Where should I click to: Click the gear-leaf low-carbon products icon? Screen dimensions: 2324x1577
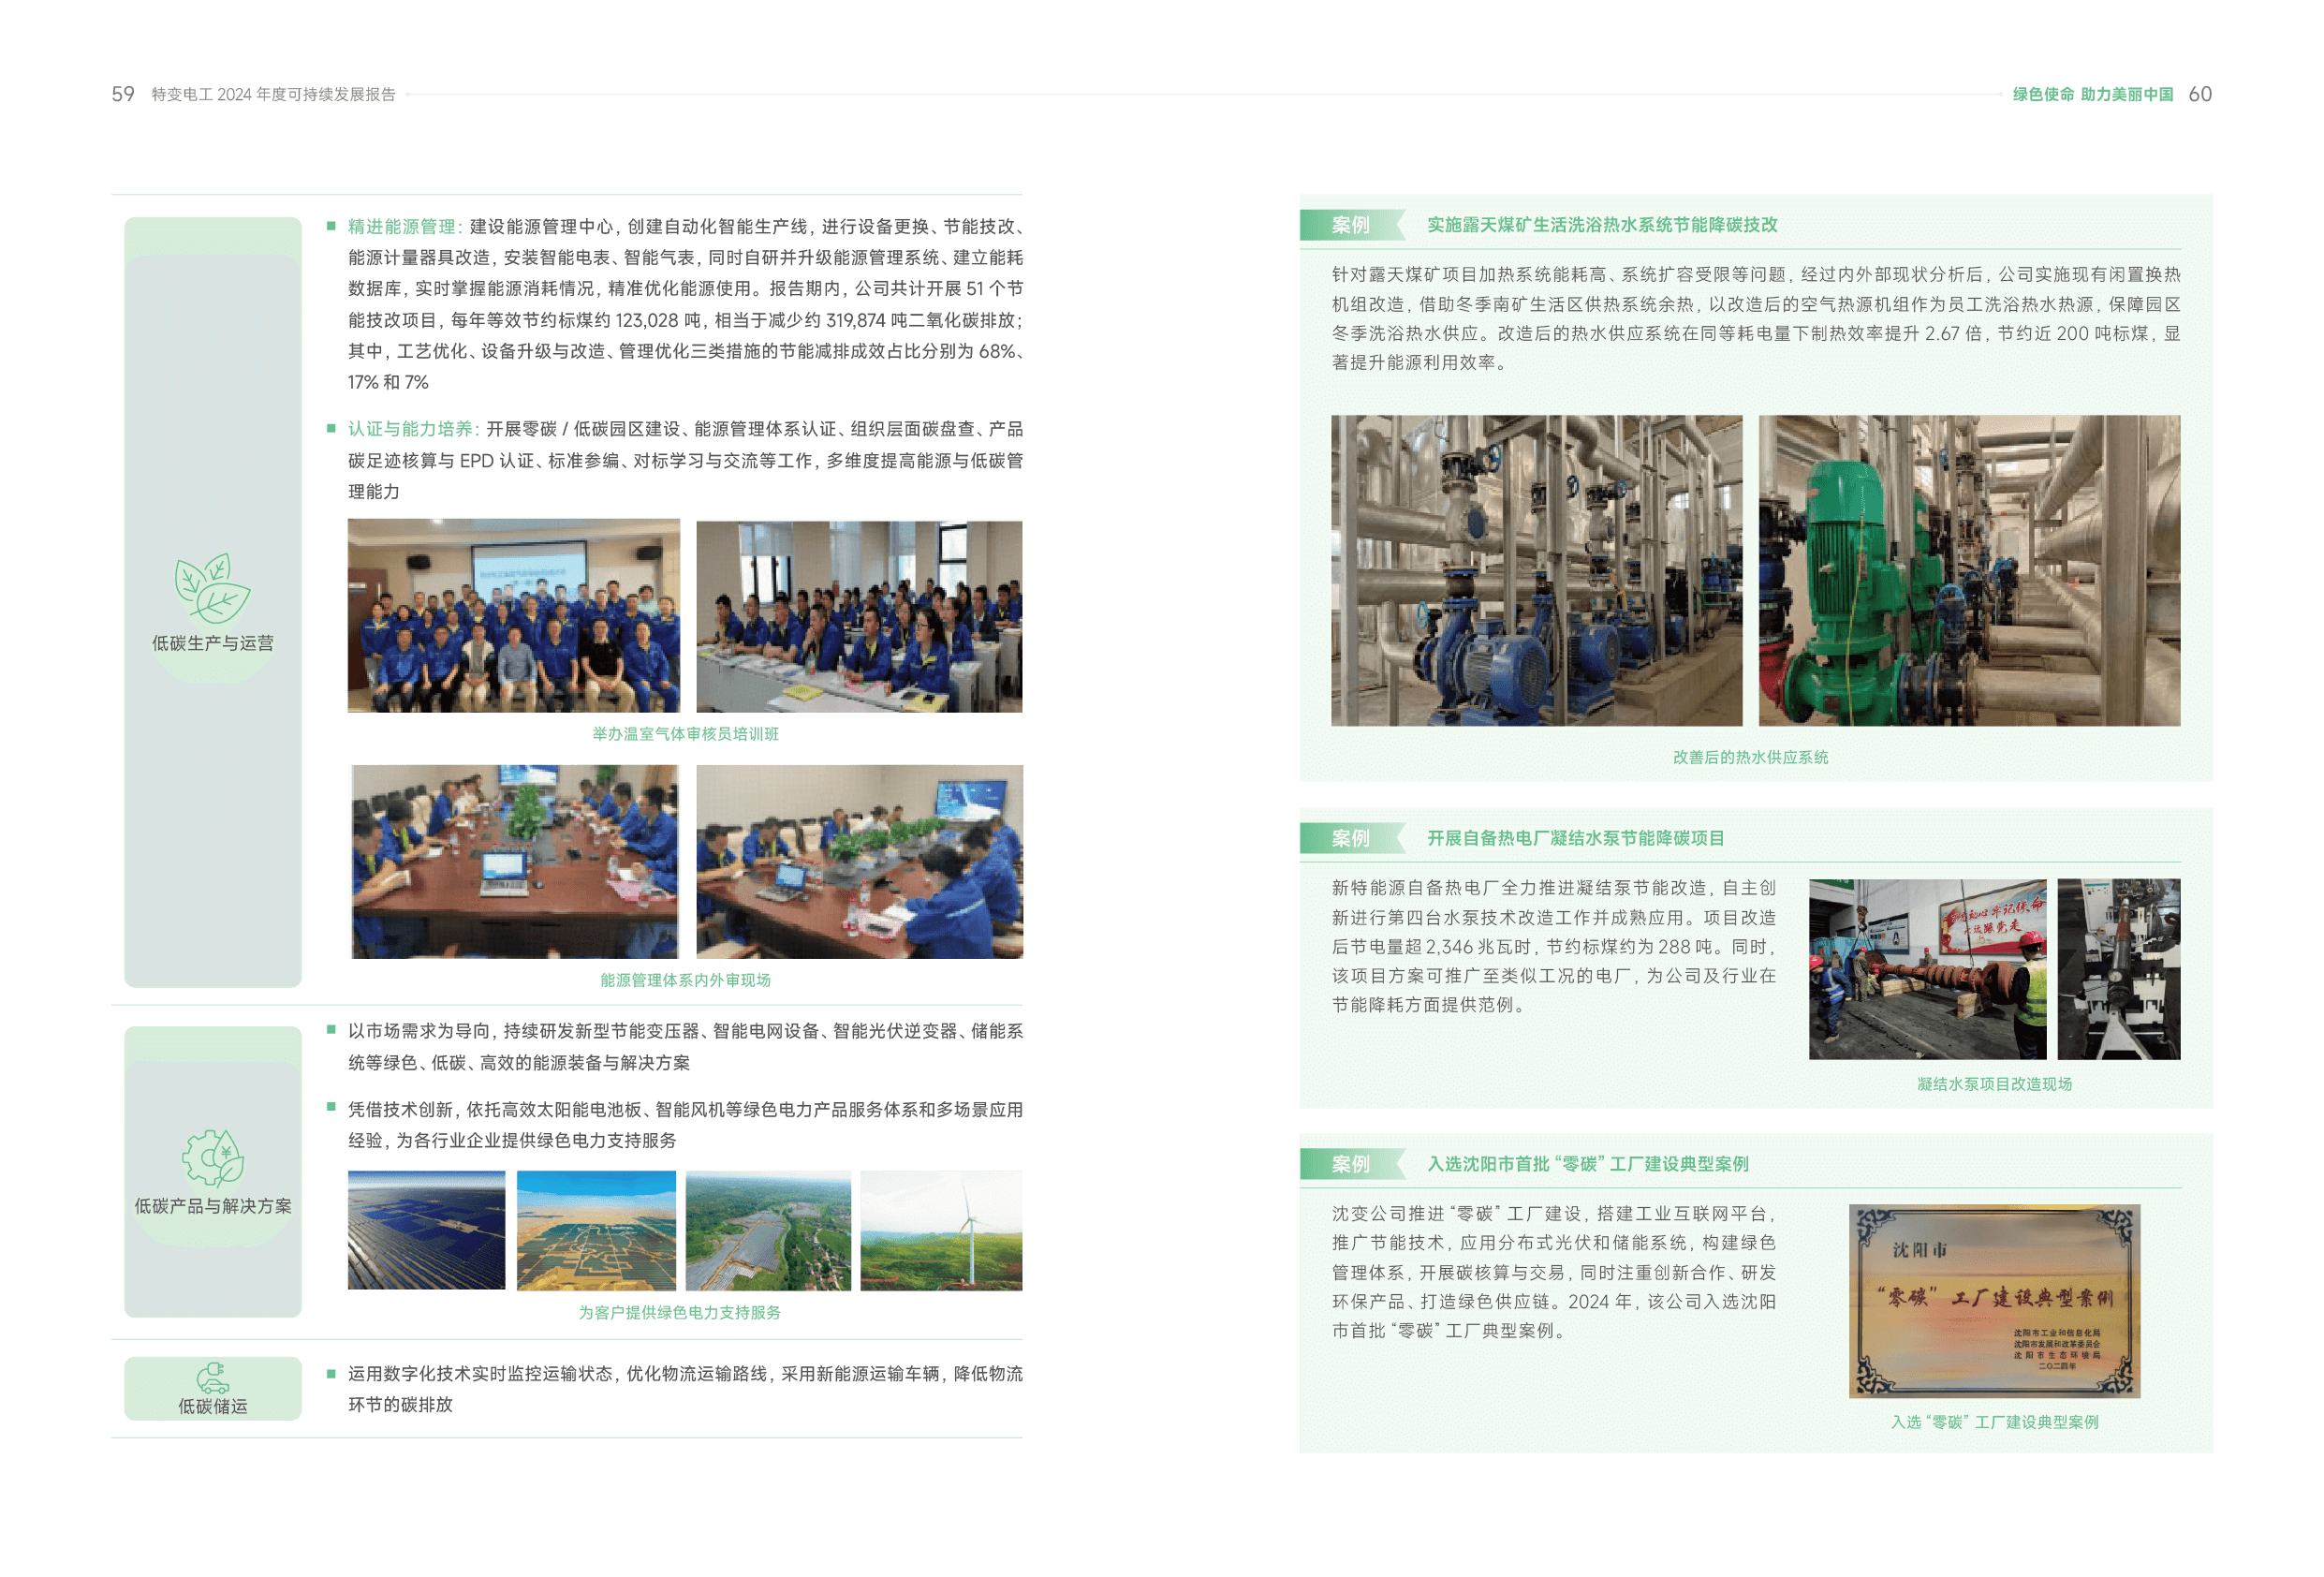click(213, 1158)
